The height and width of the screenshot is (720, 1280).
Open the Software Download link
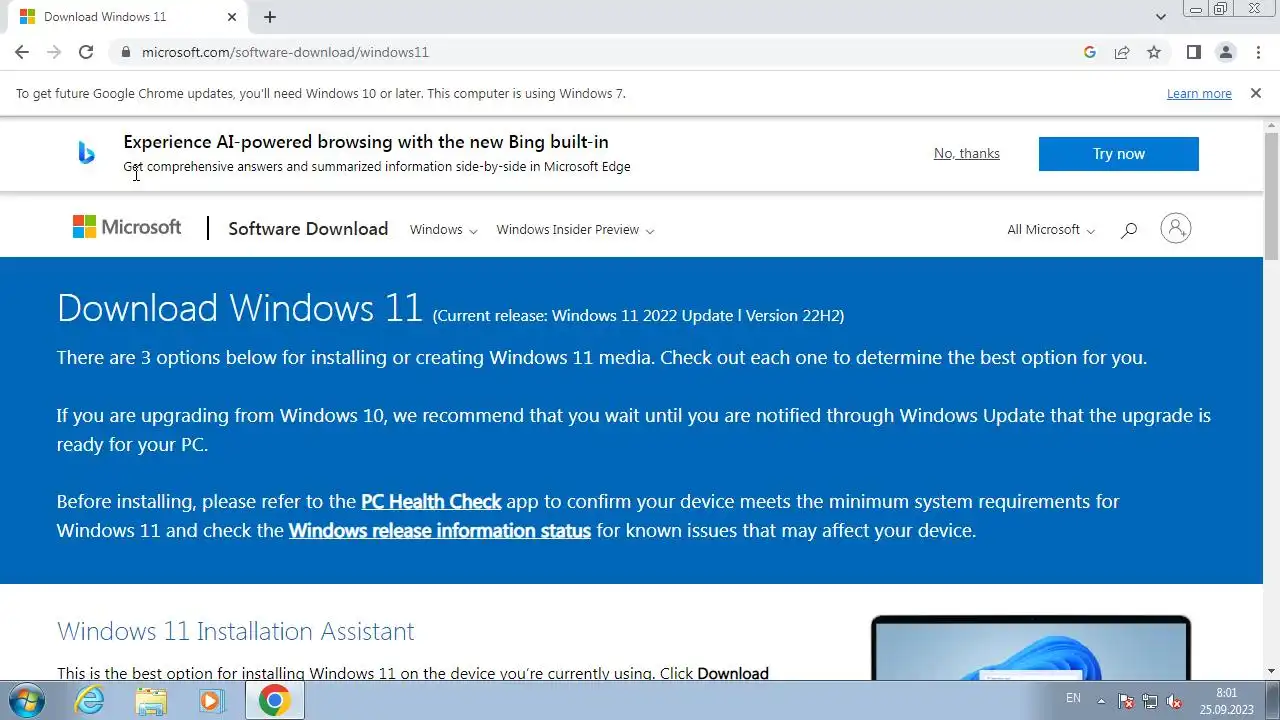click(308, 229)
